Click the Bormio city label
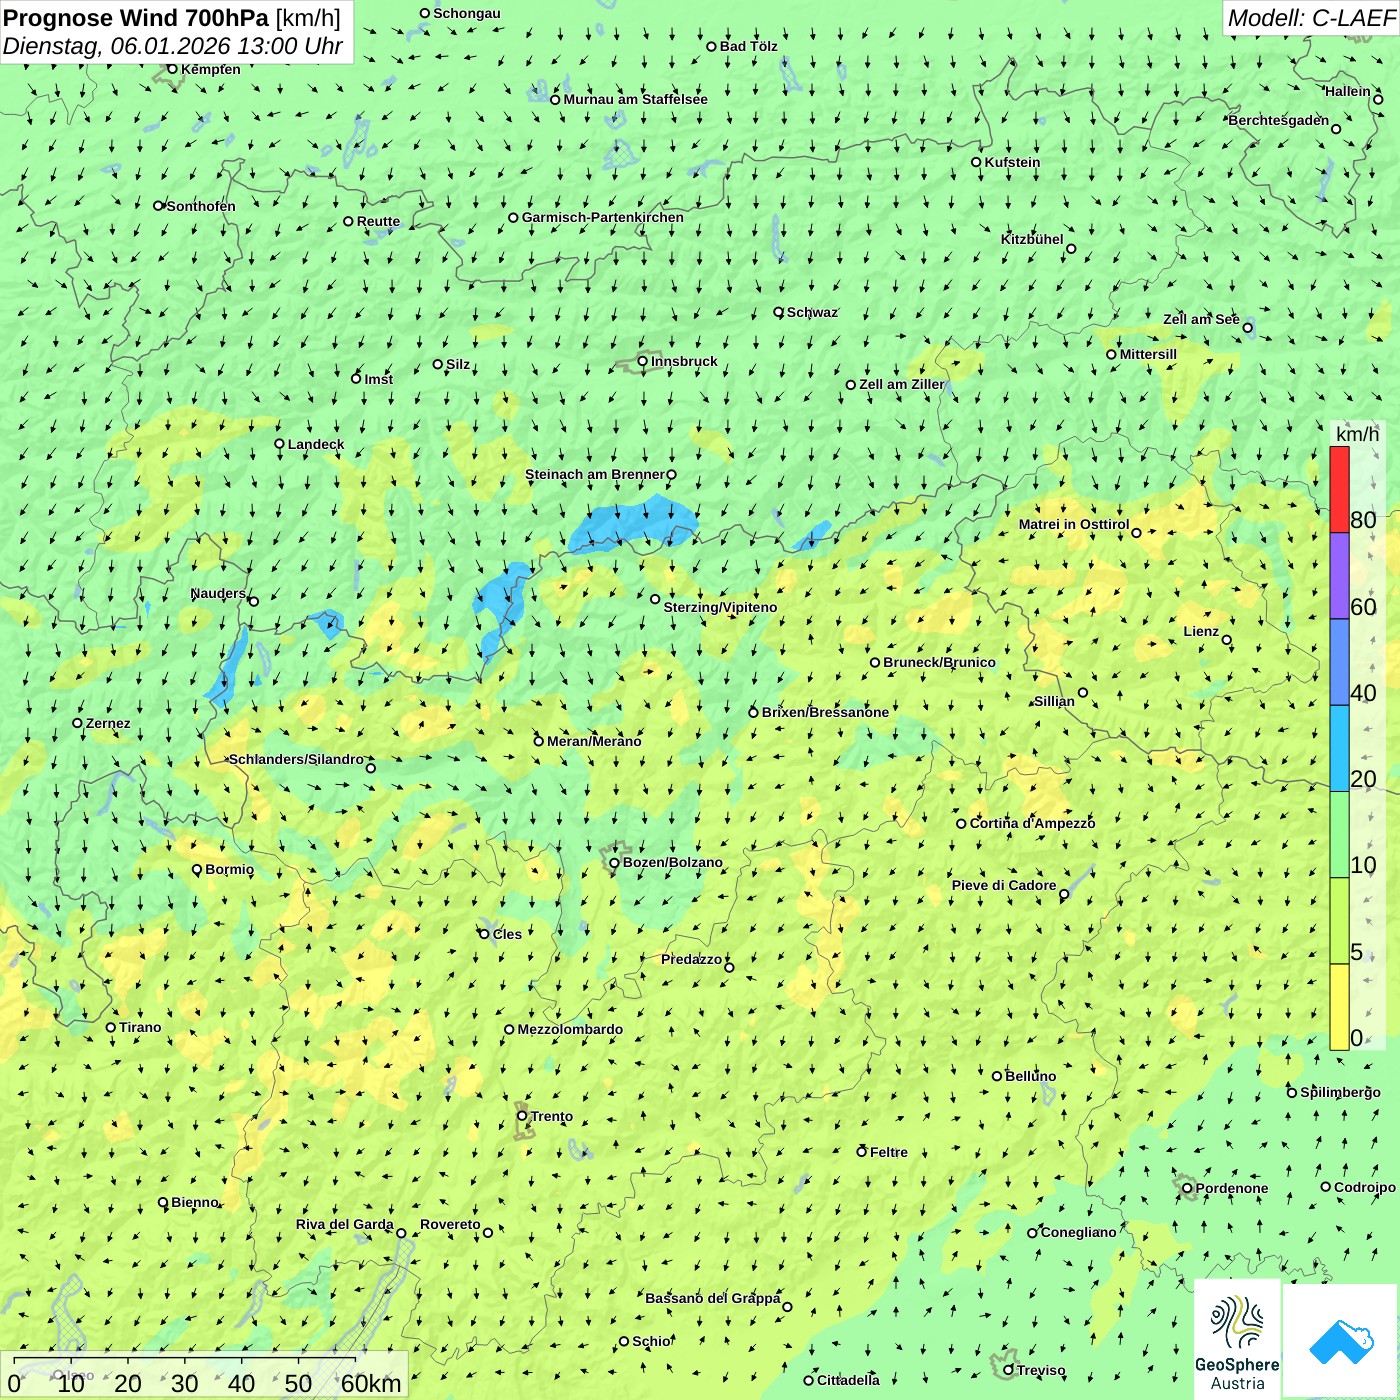The height and width of the screenshot is (1400, 1400). tap(229, 869)
